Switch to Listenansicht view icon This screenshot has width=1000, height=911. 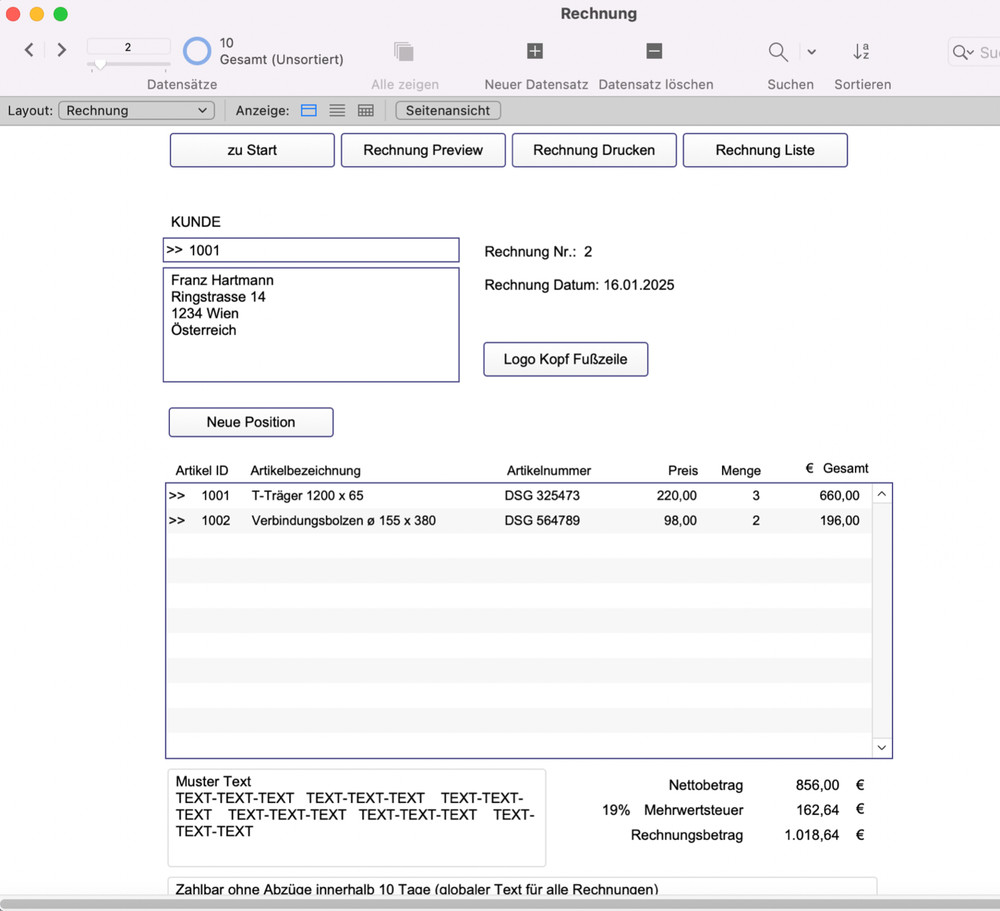pyautogui.click(x=337, y=110)
